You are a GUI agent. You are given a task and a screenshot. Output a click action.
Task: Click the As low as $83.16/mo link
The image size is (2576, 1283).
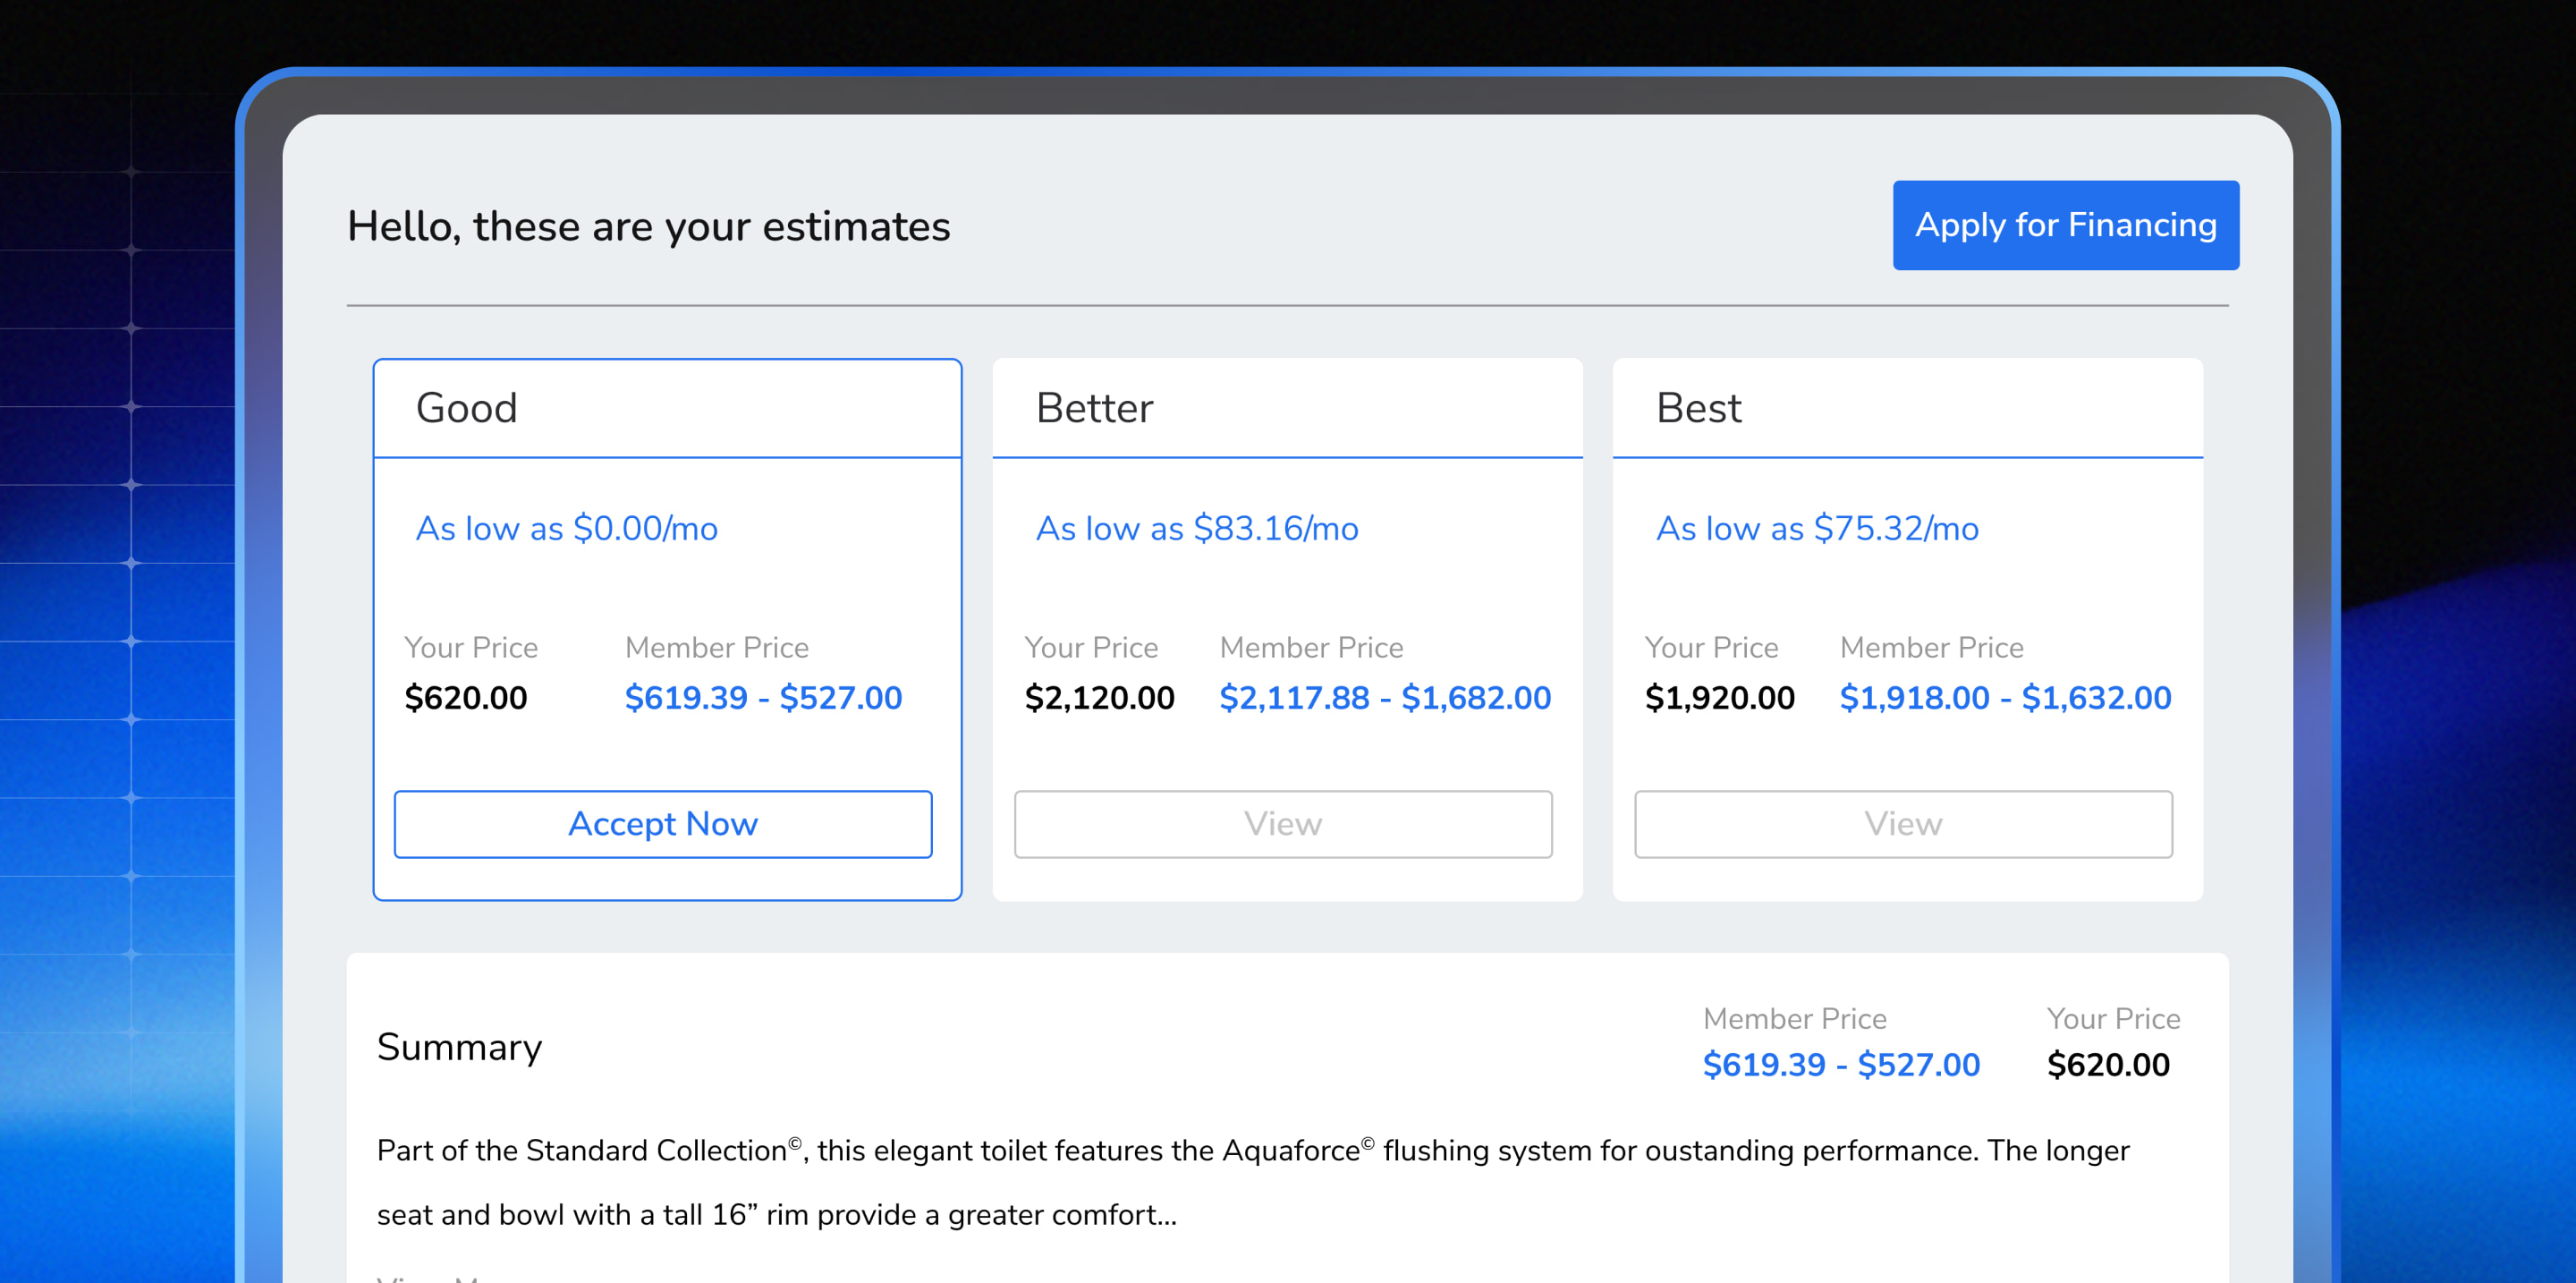1197,528
